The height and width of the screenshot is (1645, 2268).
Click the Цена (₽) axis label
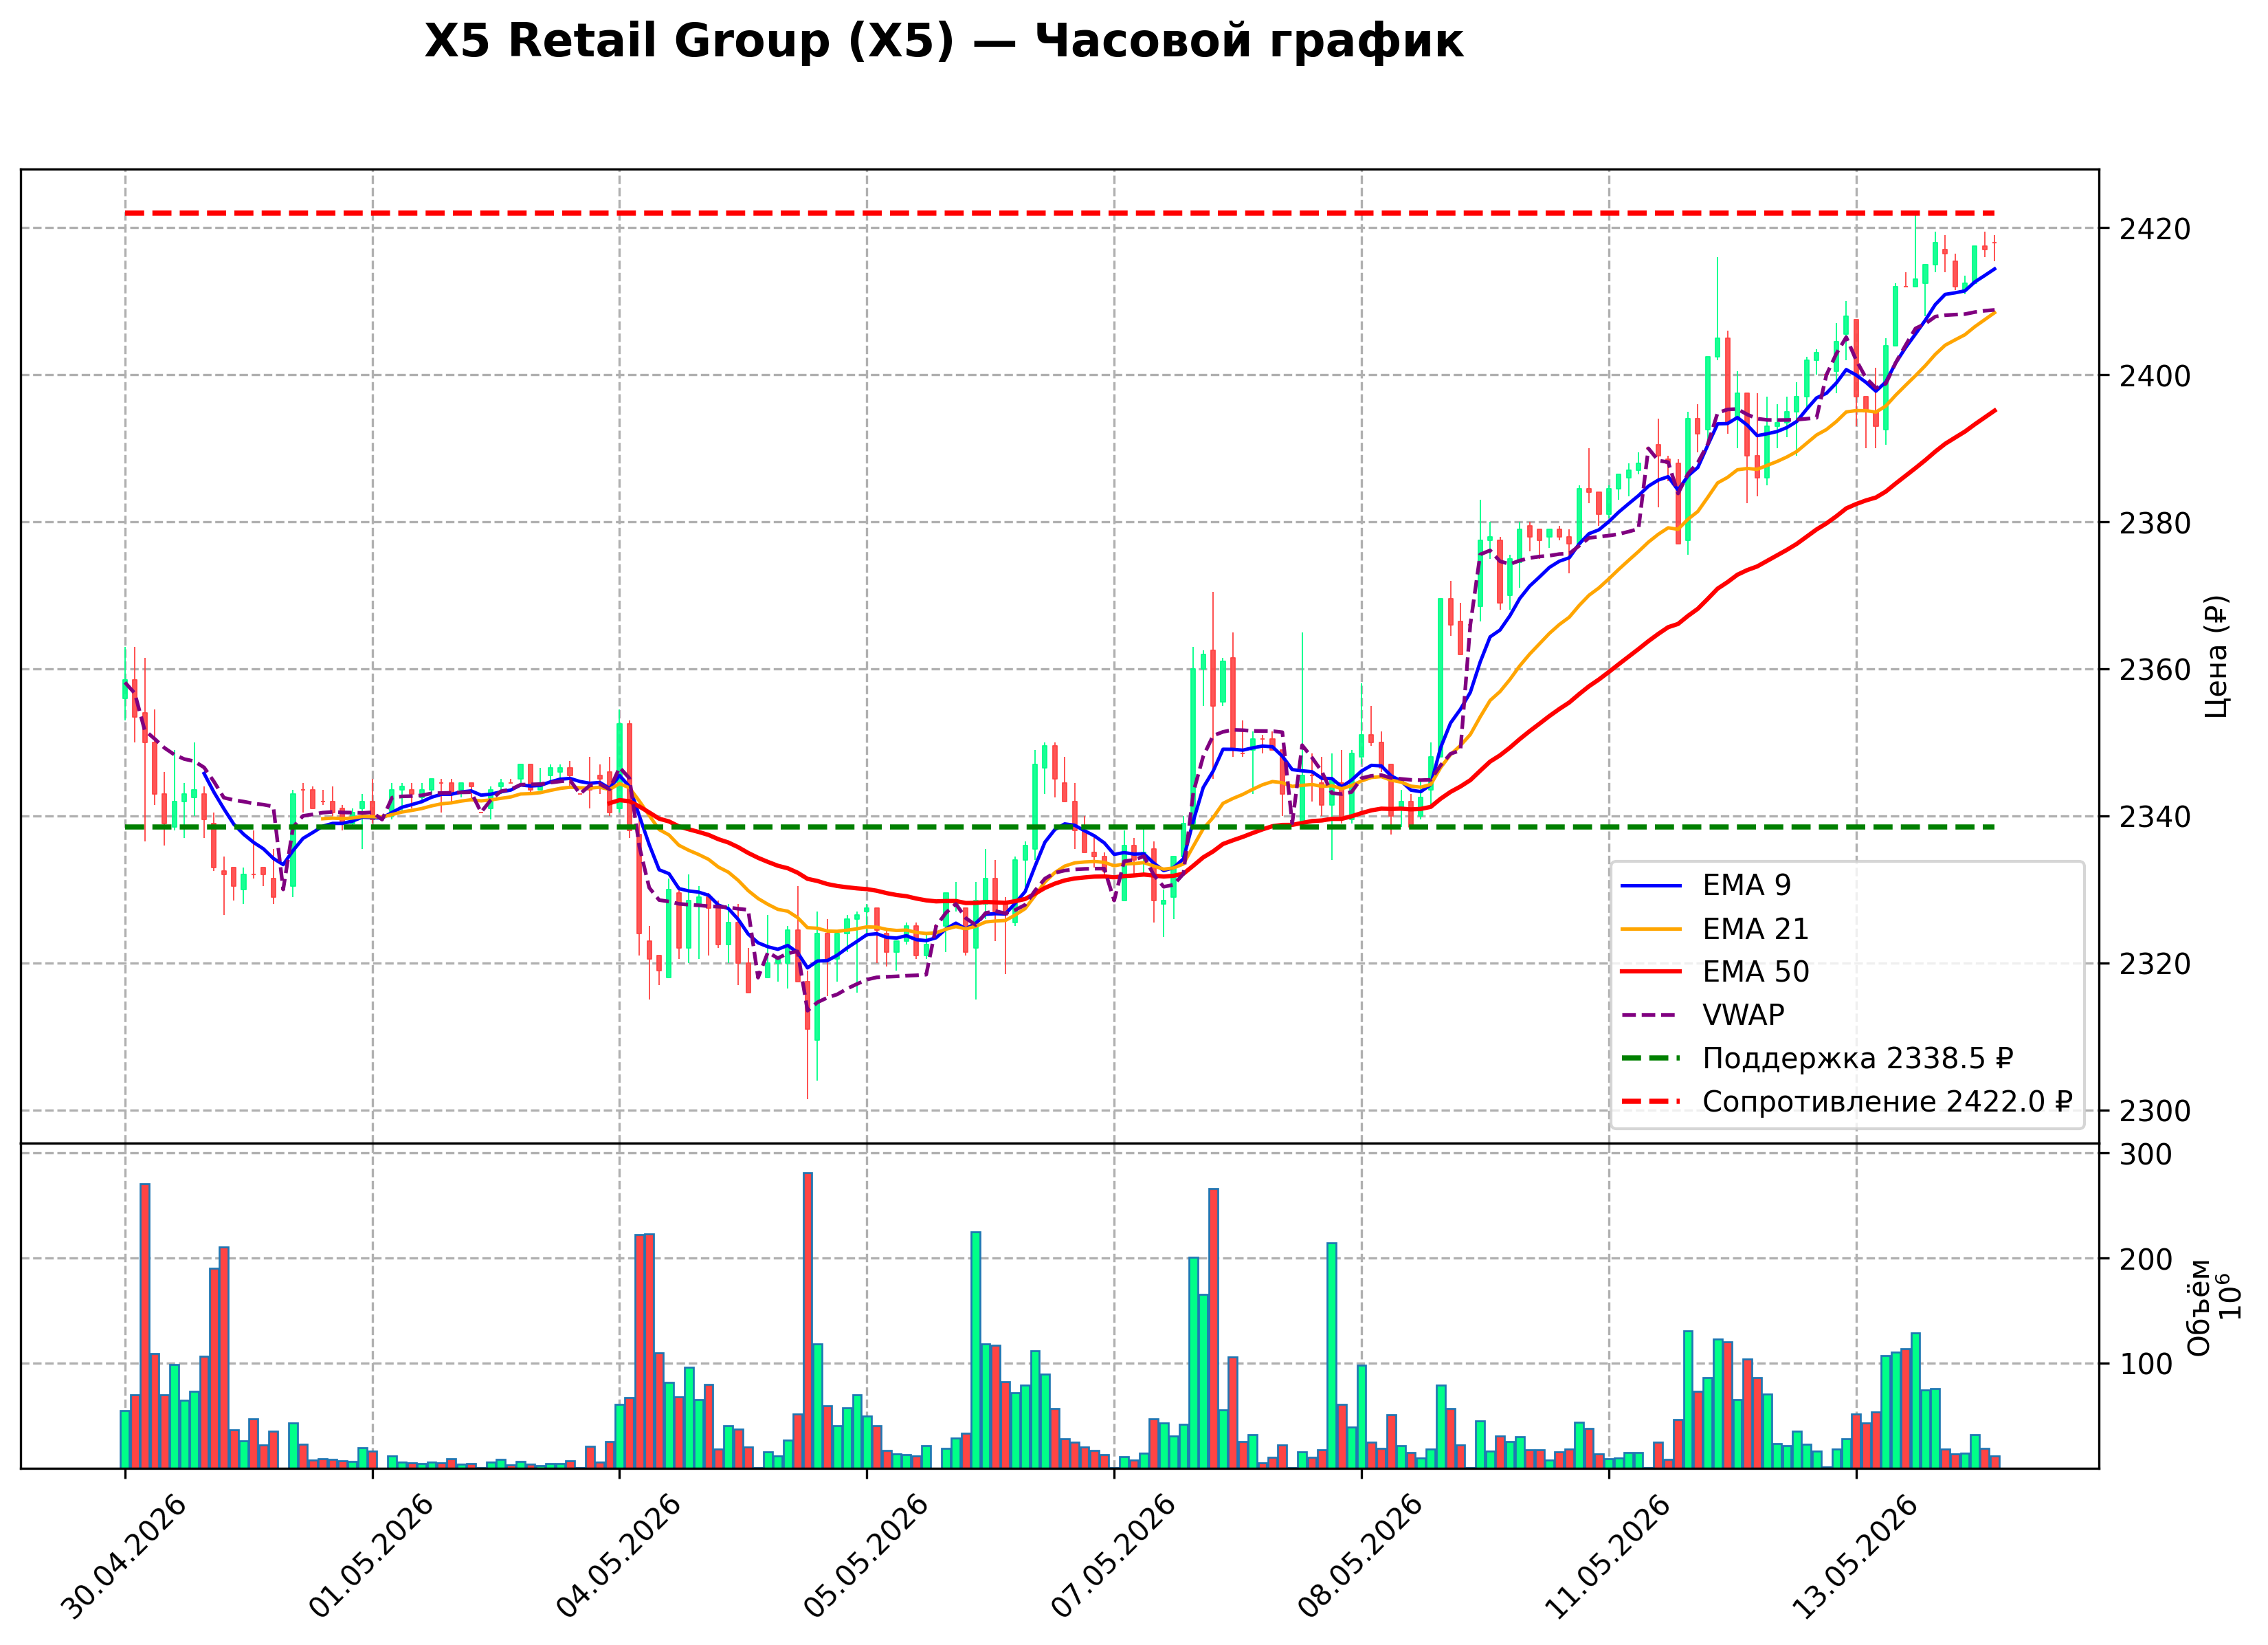coord(2216,657)
